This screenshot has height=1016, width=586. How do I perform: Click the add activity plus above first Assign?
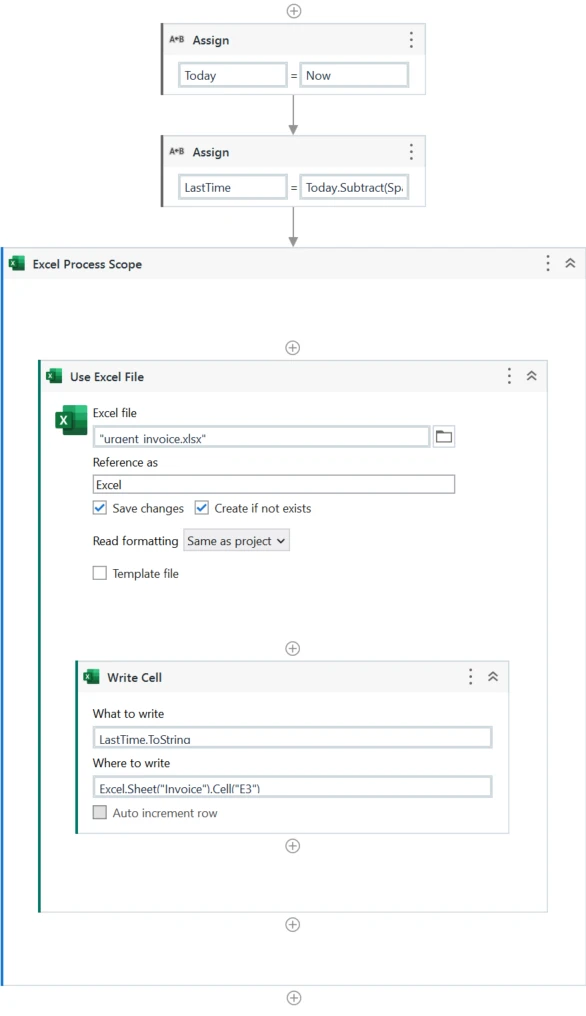[294, 10]
